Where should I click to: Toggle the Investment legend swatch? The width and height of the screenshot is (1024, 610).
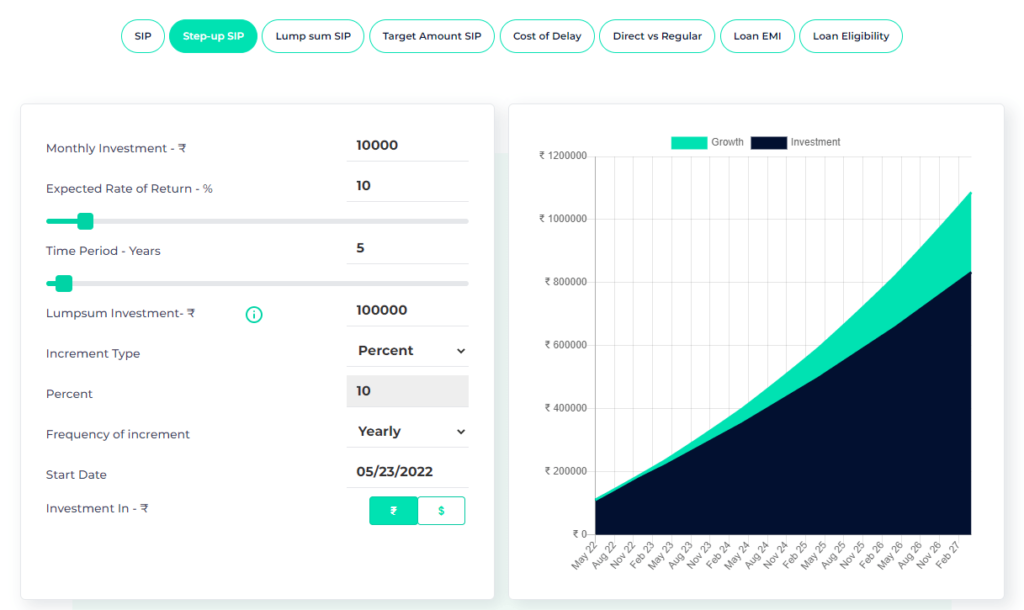click(769, 142)
